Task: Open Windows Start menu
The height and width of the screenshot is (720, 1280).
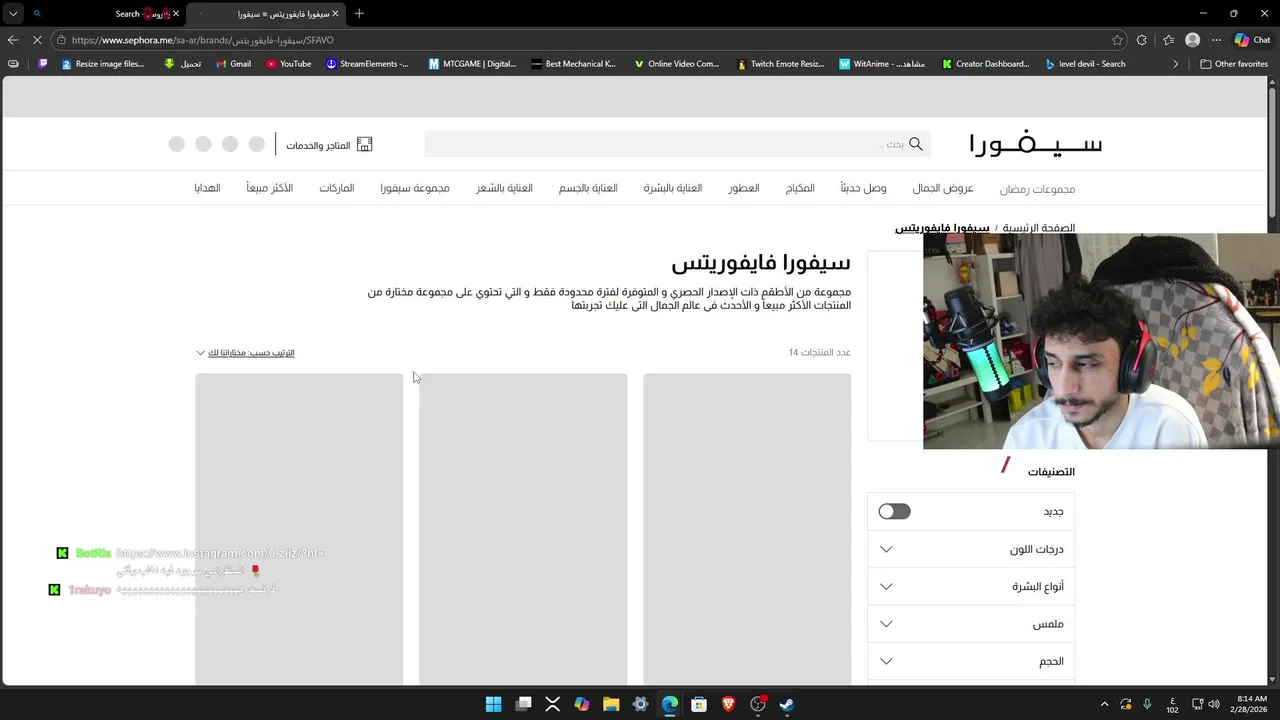Action: point(494,705)
